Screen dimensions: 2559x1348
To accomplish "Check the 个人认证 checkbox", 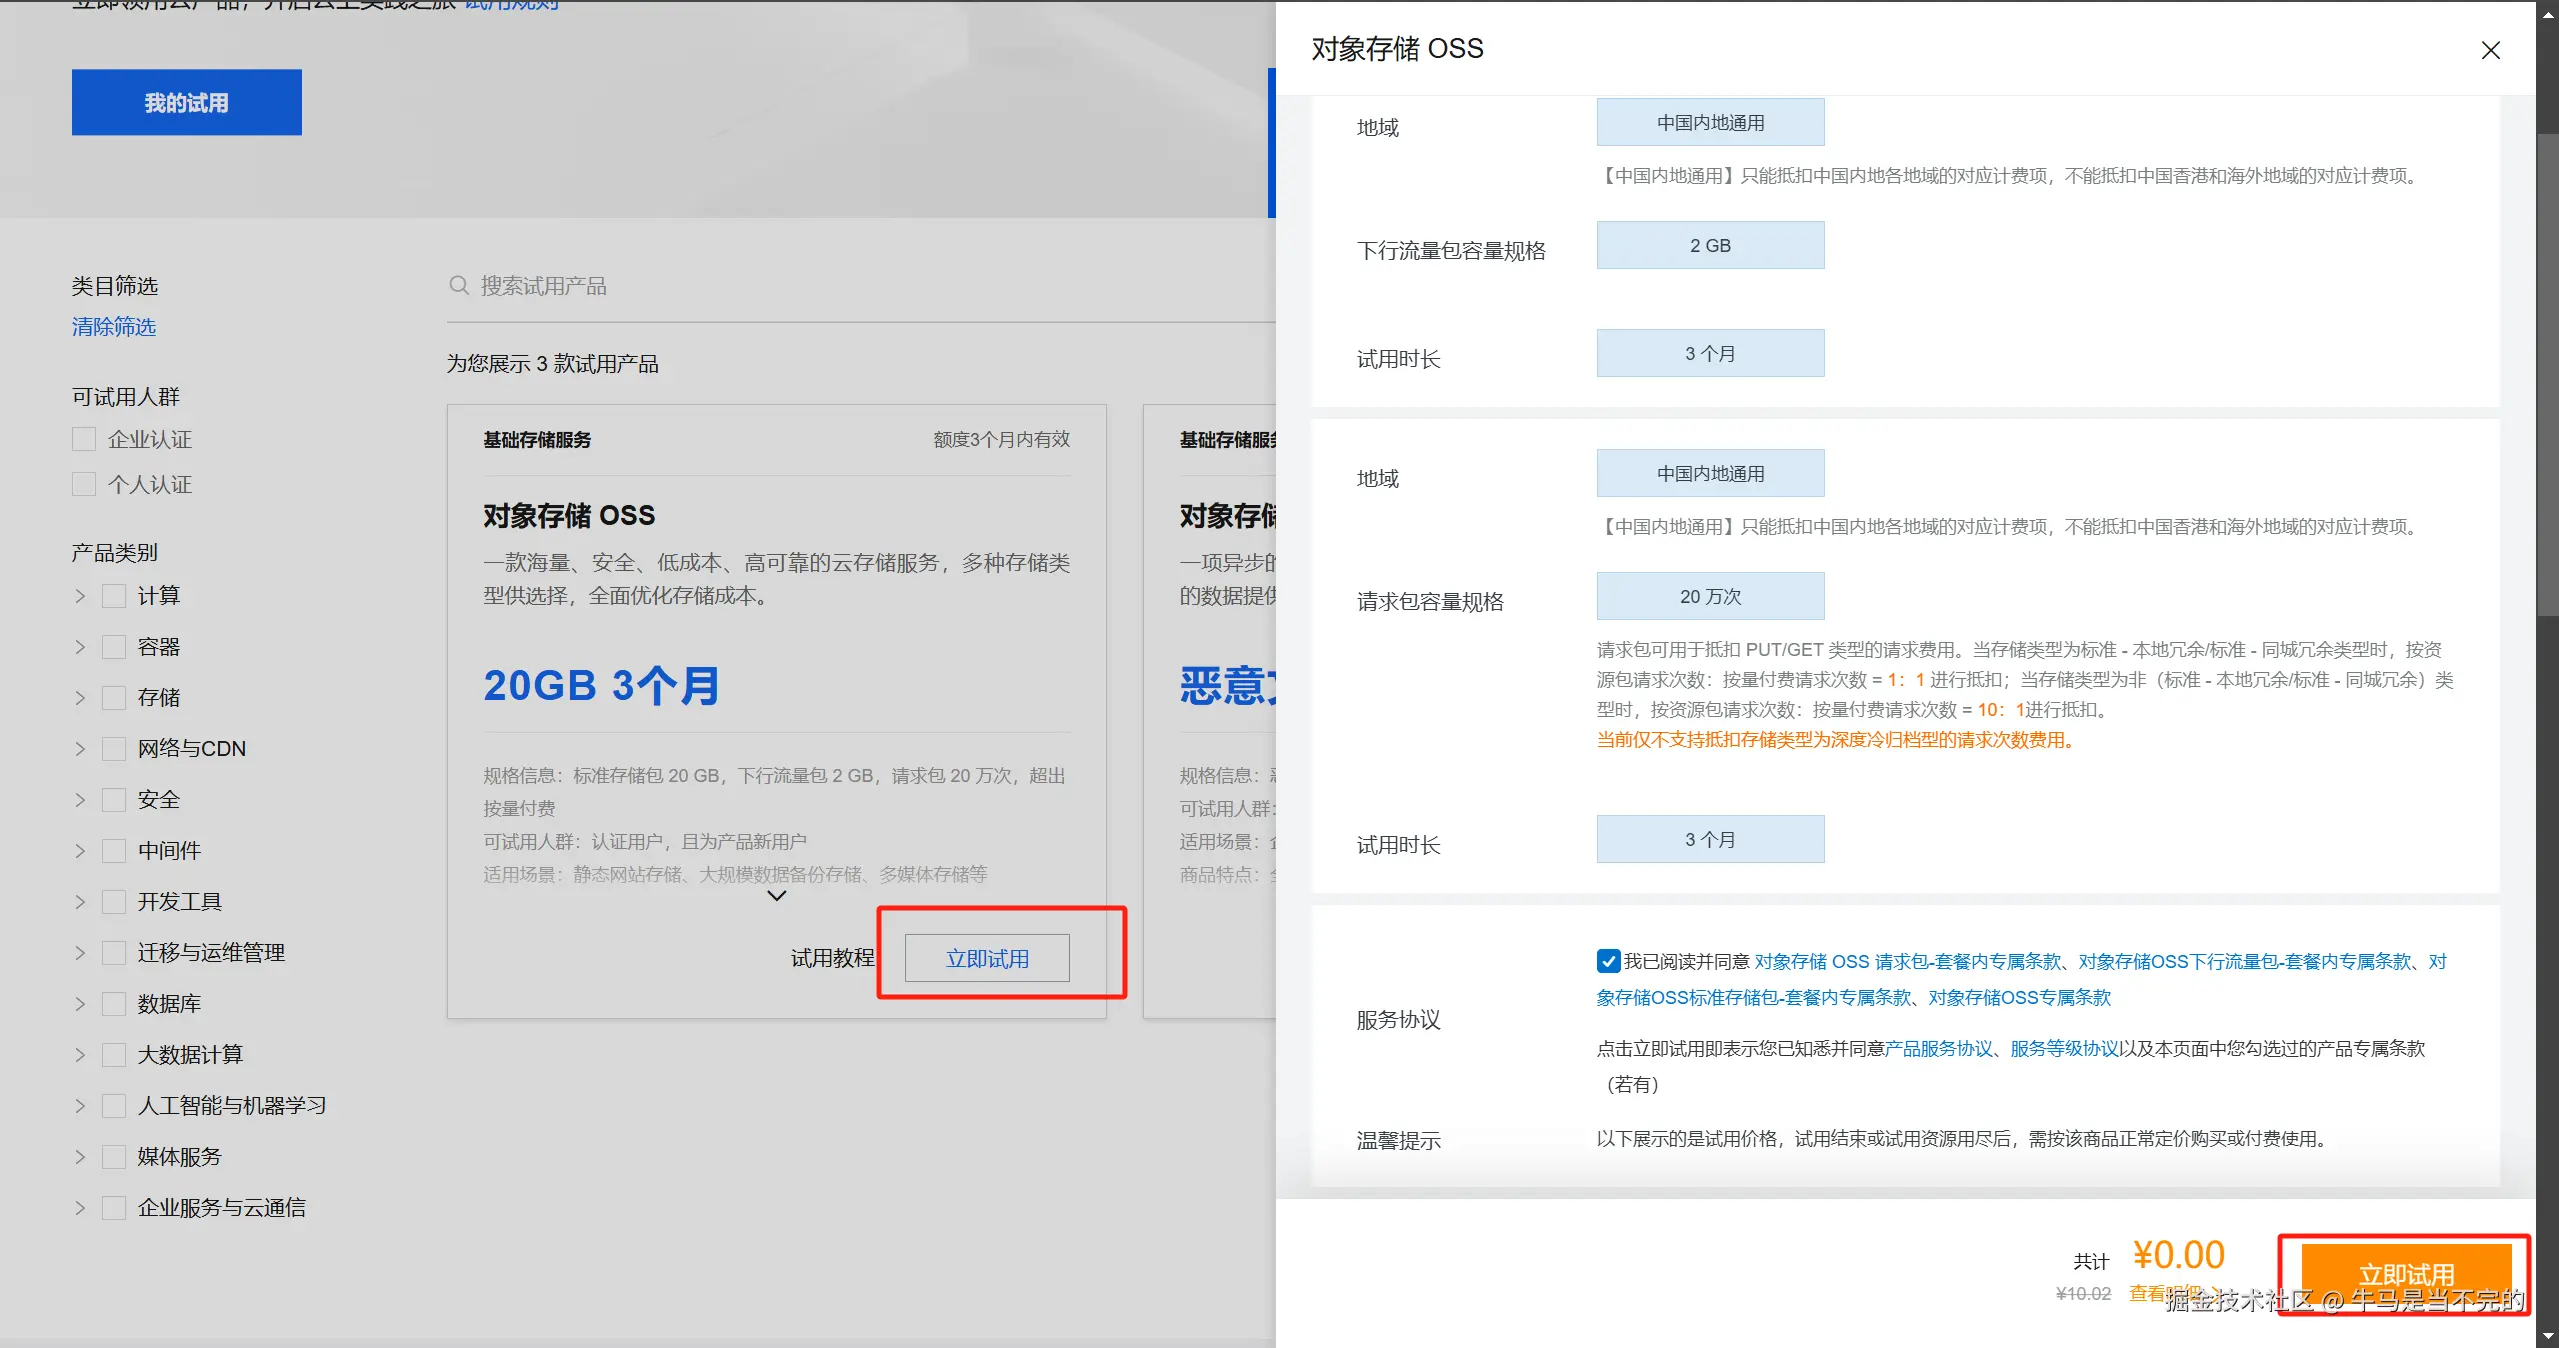I will 84,484.
